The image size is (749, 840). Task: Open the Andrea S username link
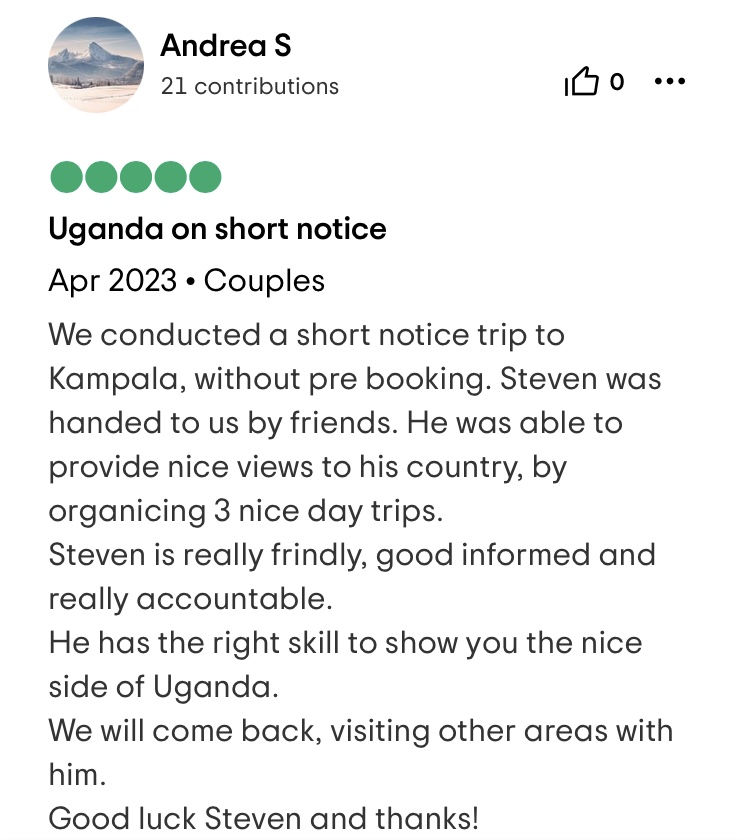tap(226, 45)
